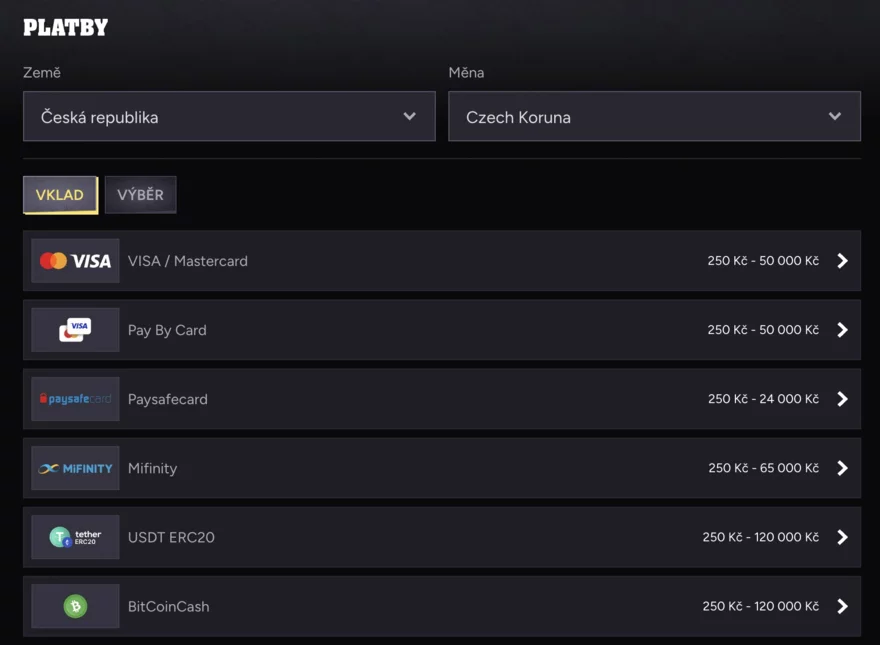Select the Mifinity payment label
Image resolution: width=880 pixels, height=645 pixels.
click(153, 468)
